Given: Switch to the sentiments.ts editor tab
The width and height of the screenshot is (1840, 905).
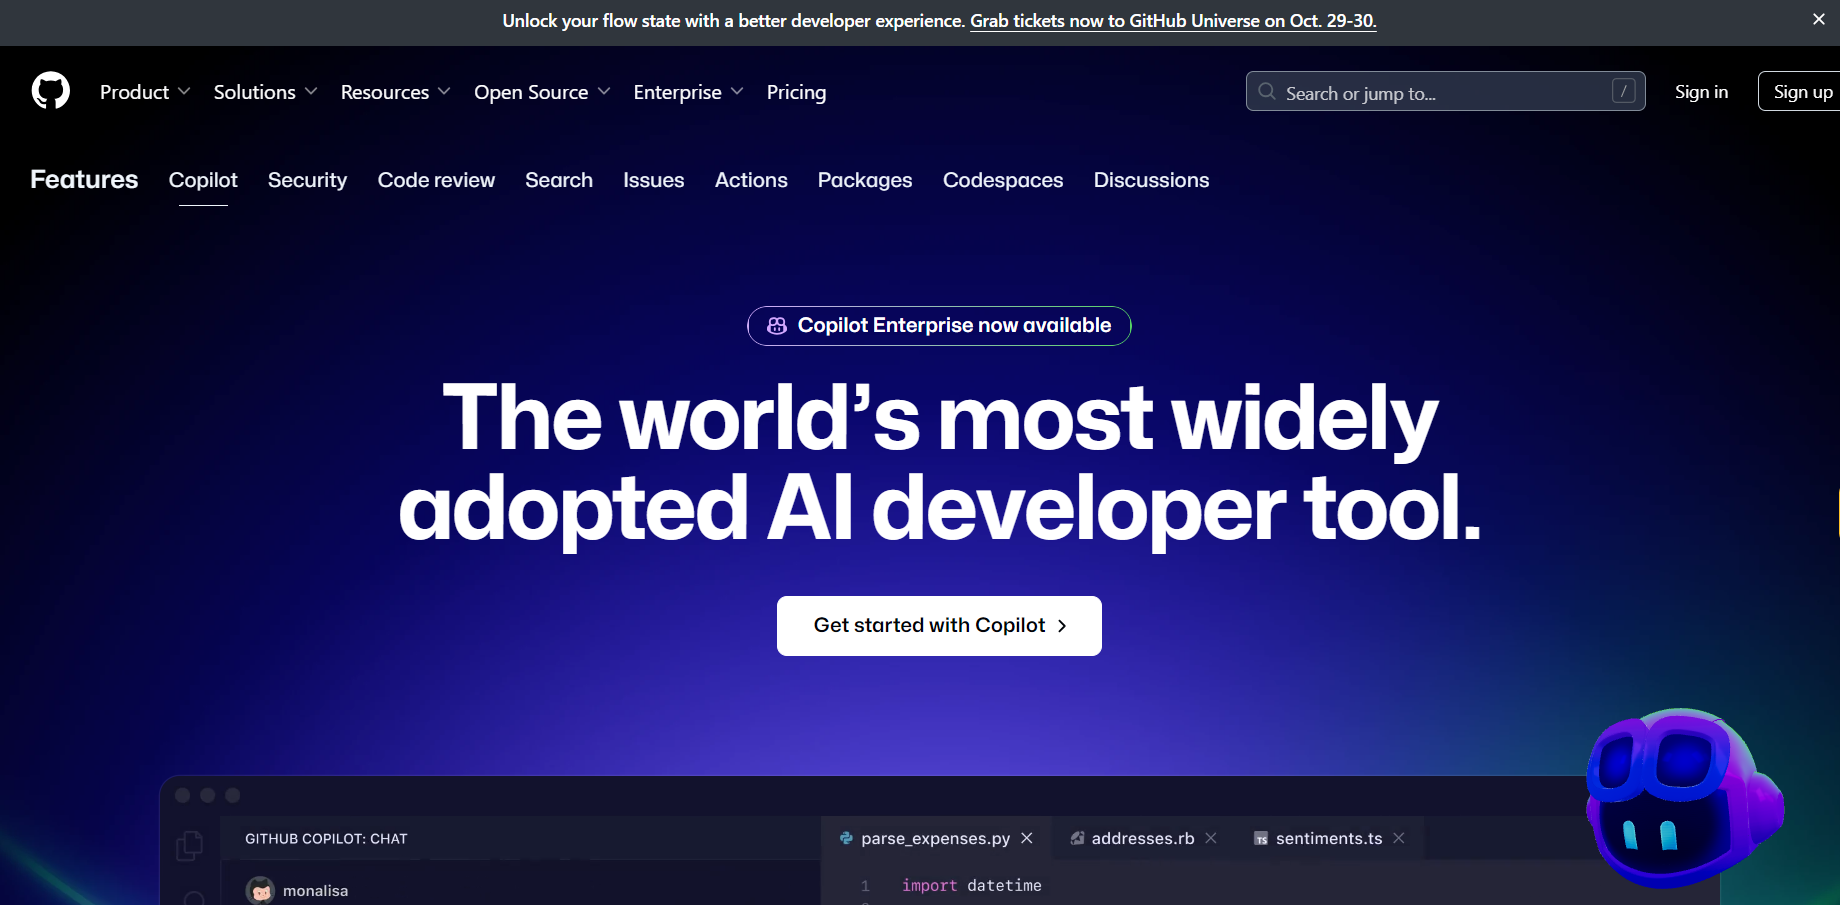Looking at the screenshot, I should pyautogui.click(x=1329, y=838).
